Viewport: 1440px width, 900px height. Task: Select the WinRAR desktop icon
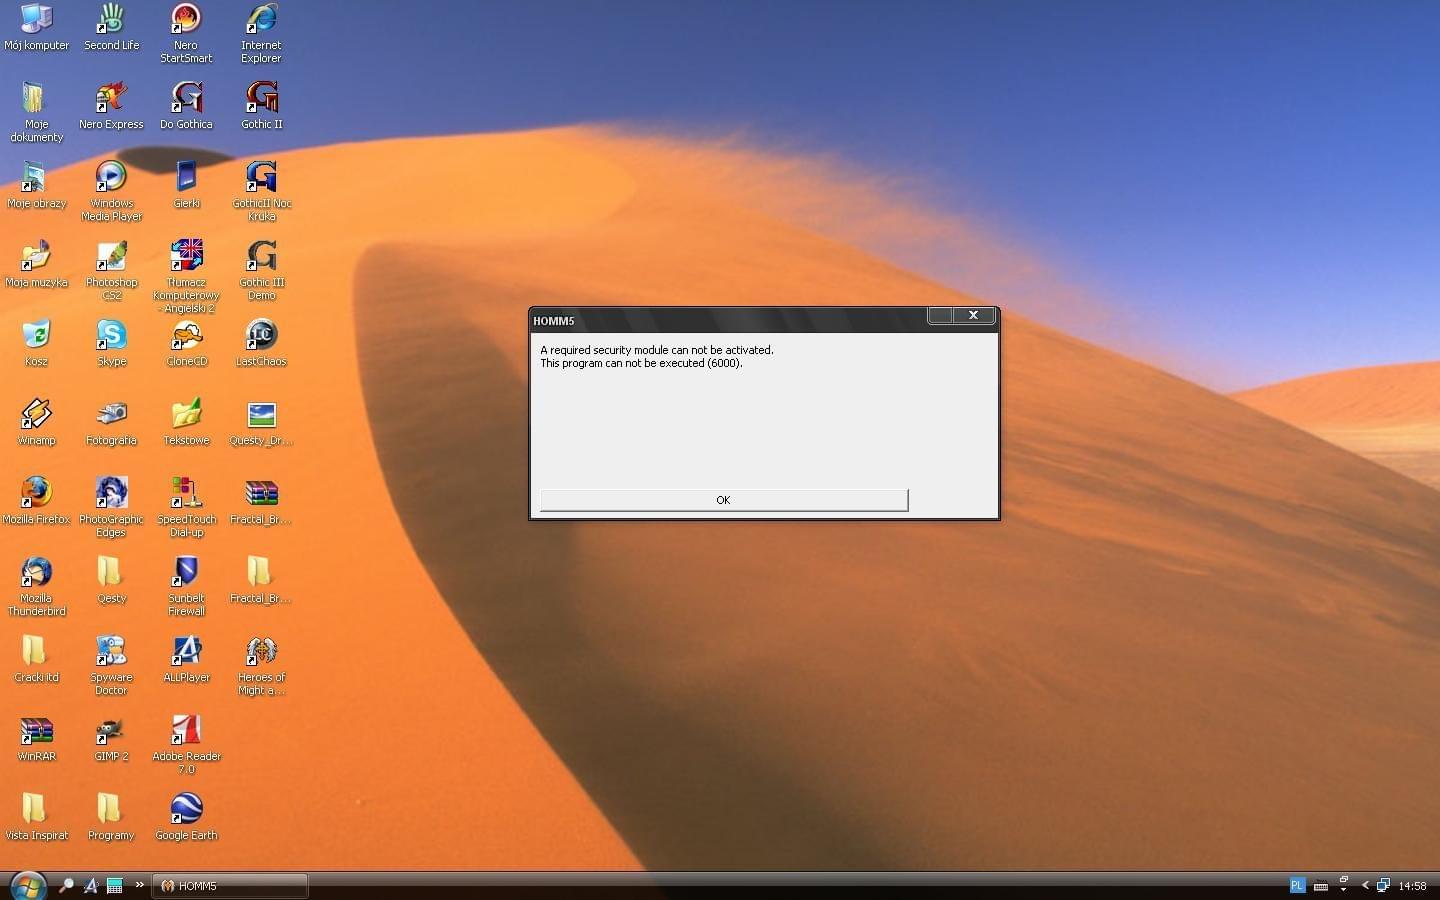[x=36, y=737]
